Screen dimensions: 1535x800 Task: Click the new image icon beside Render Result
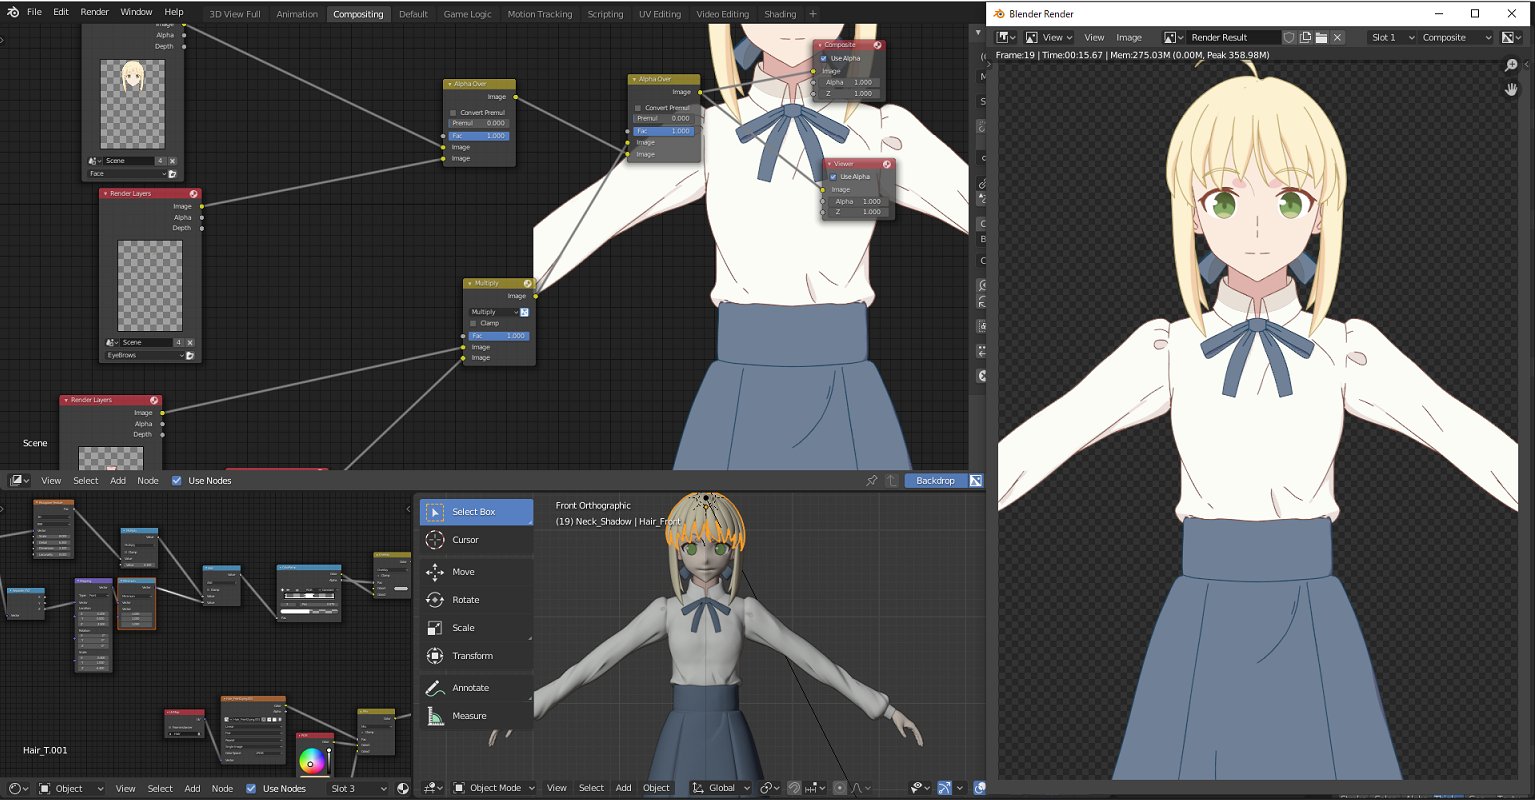(1305, 37)
